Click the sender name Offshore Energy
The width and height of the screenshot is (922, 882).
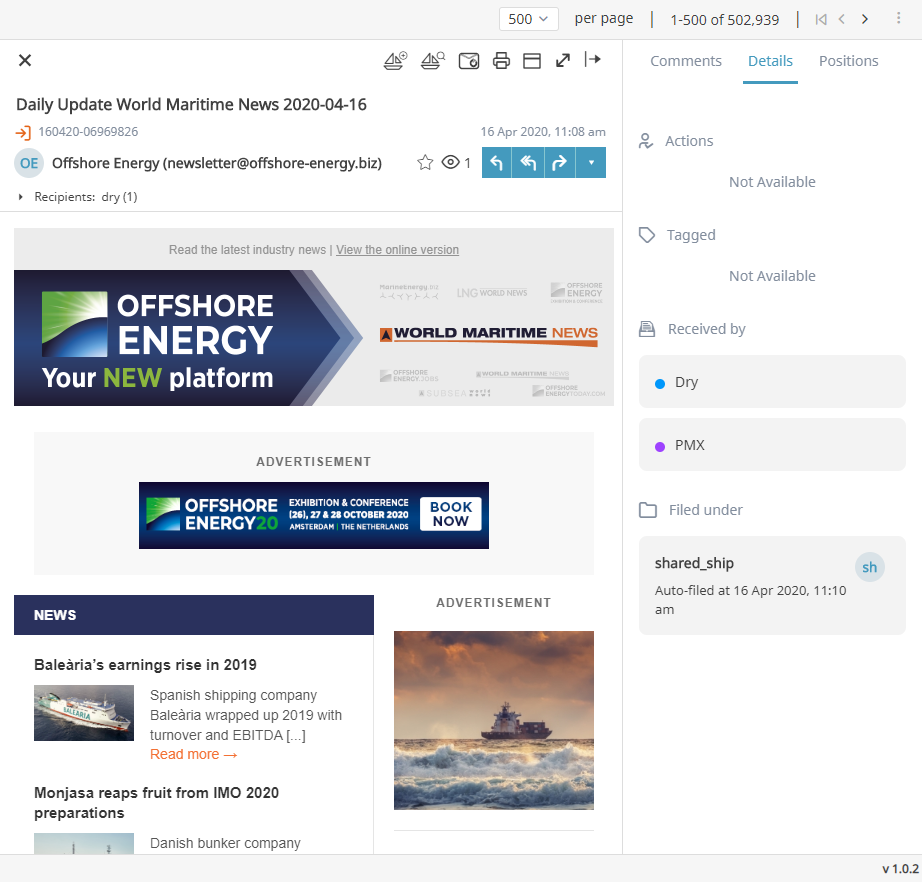pyautogui.click(x=217, y=163)
